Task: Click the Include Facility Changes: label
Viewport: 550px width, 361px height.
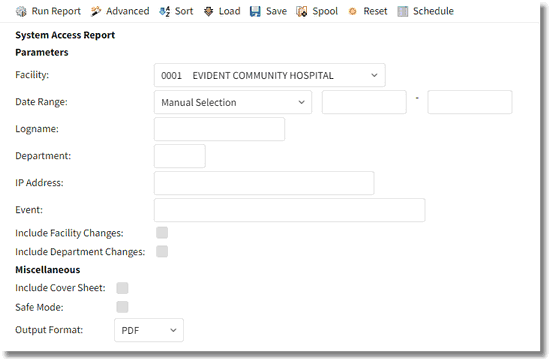Action: [x=69, y=233]
